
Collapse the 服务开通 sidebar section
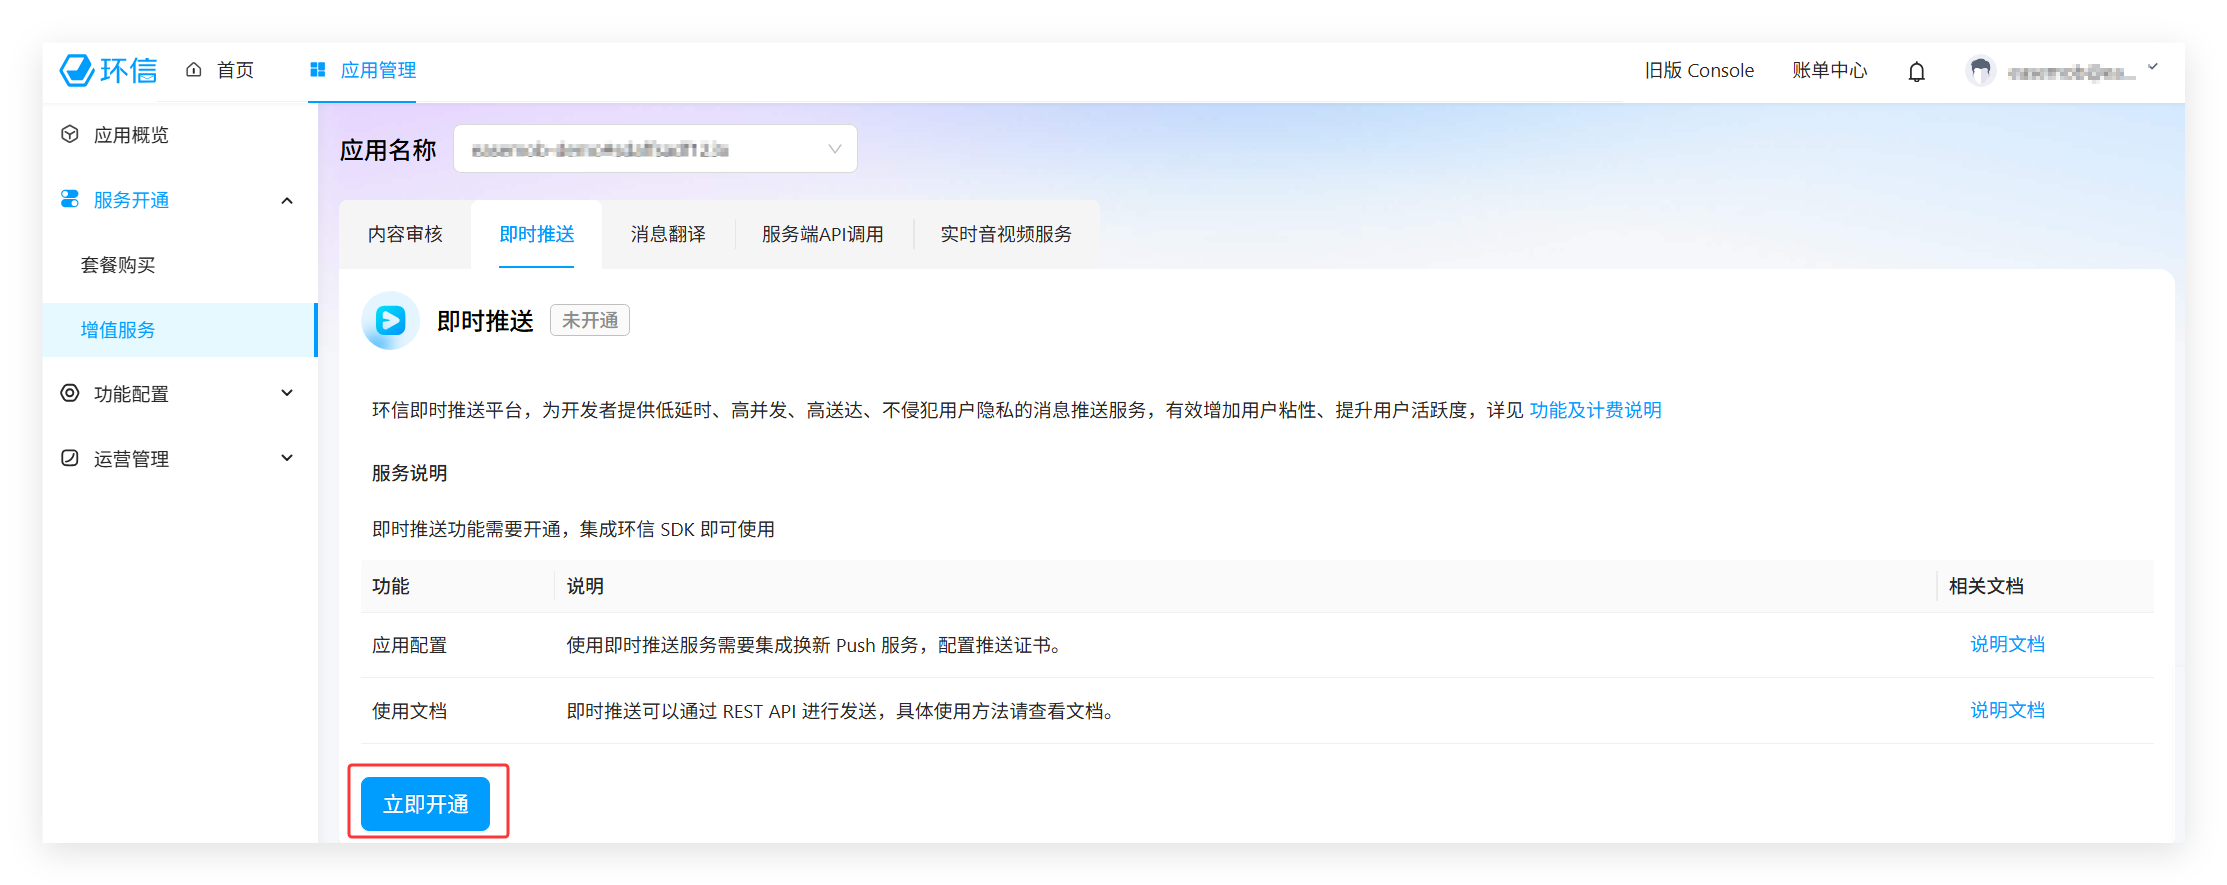pyautogui.click(x=287, y=200)
